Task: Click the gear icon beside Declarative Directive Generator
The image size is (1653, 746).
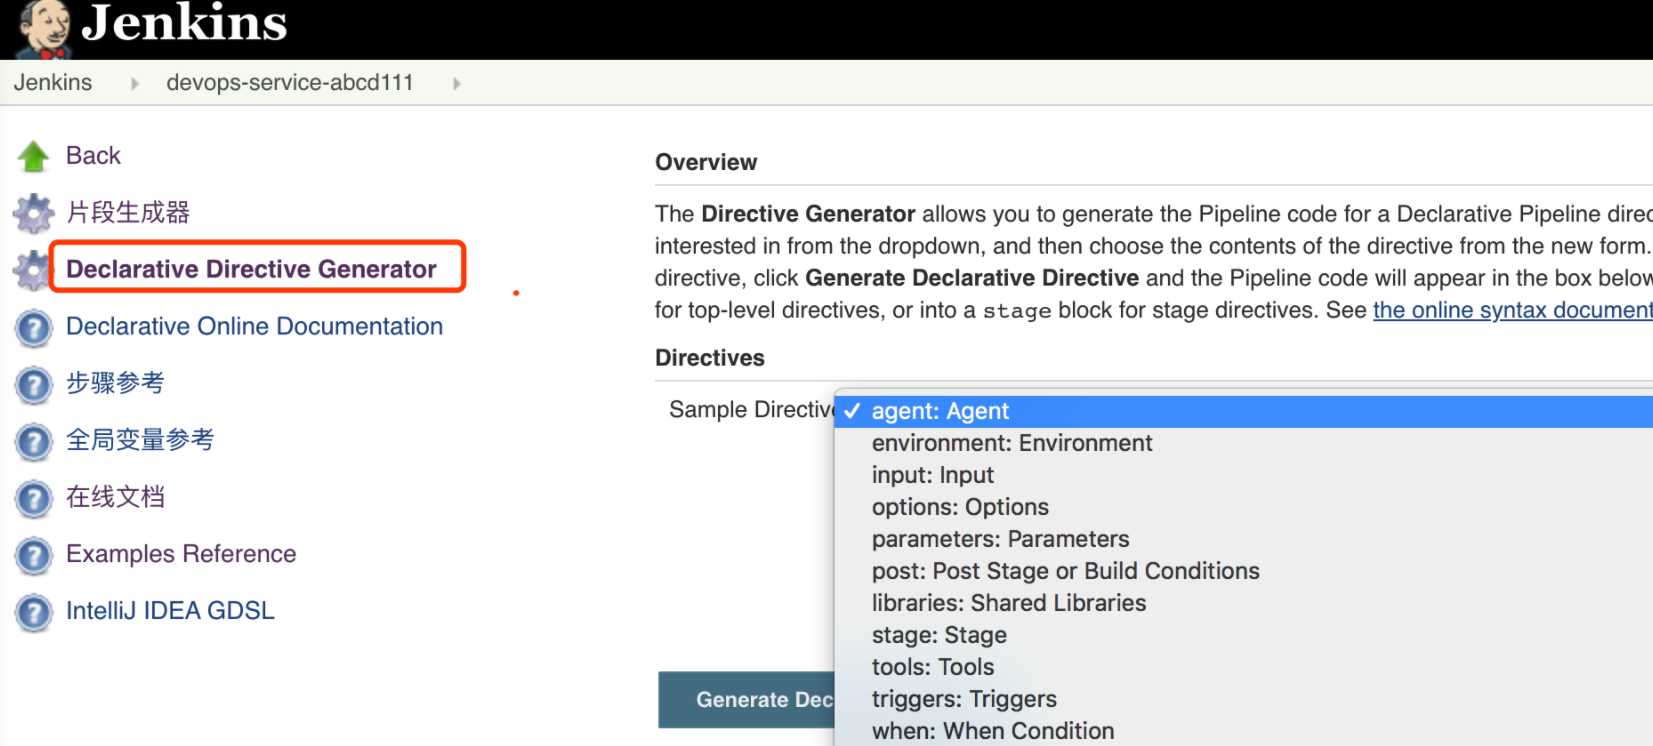Action: (32, 270)
